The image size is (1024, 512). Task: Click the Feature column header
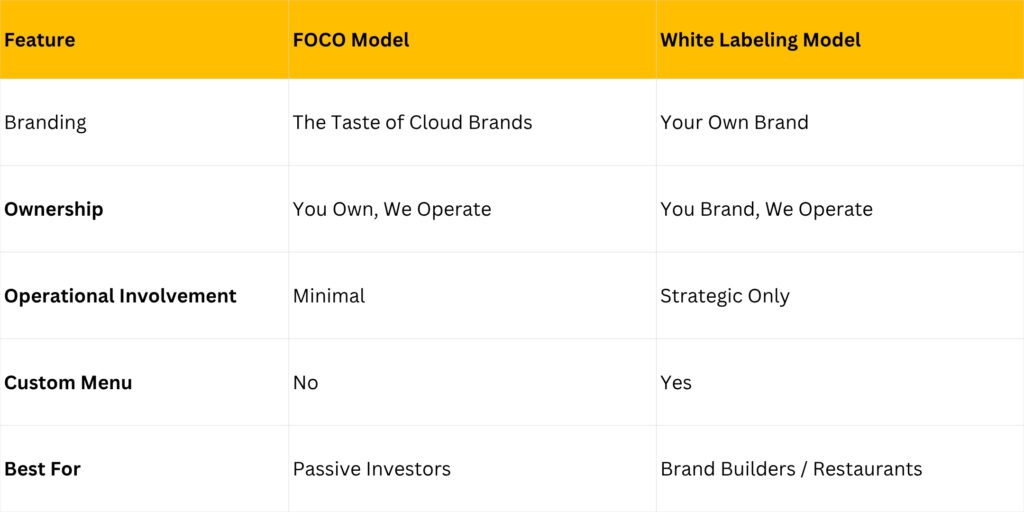click(40, 41)
